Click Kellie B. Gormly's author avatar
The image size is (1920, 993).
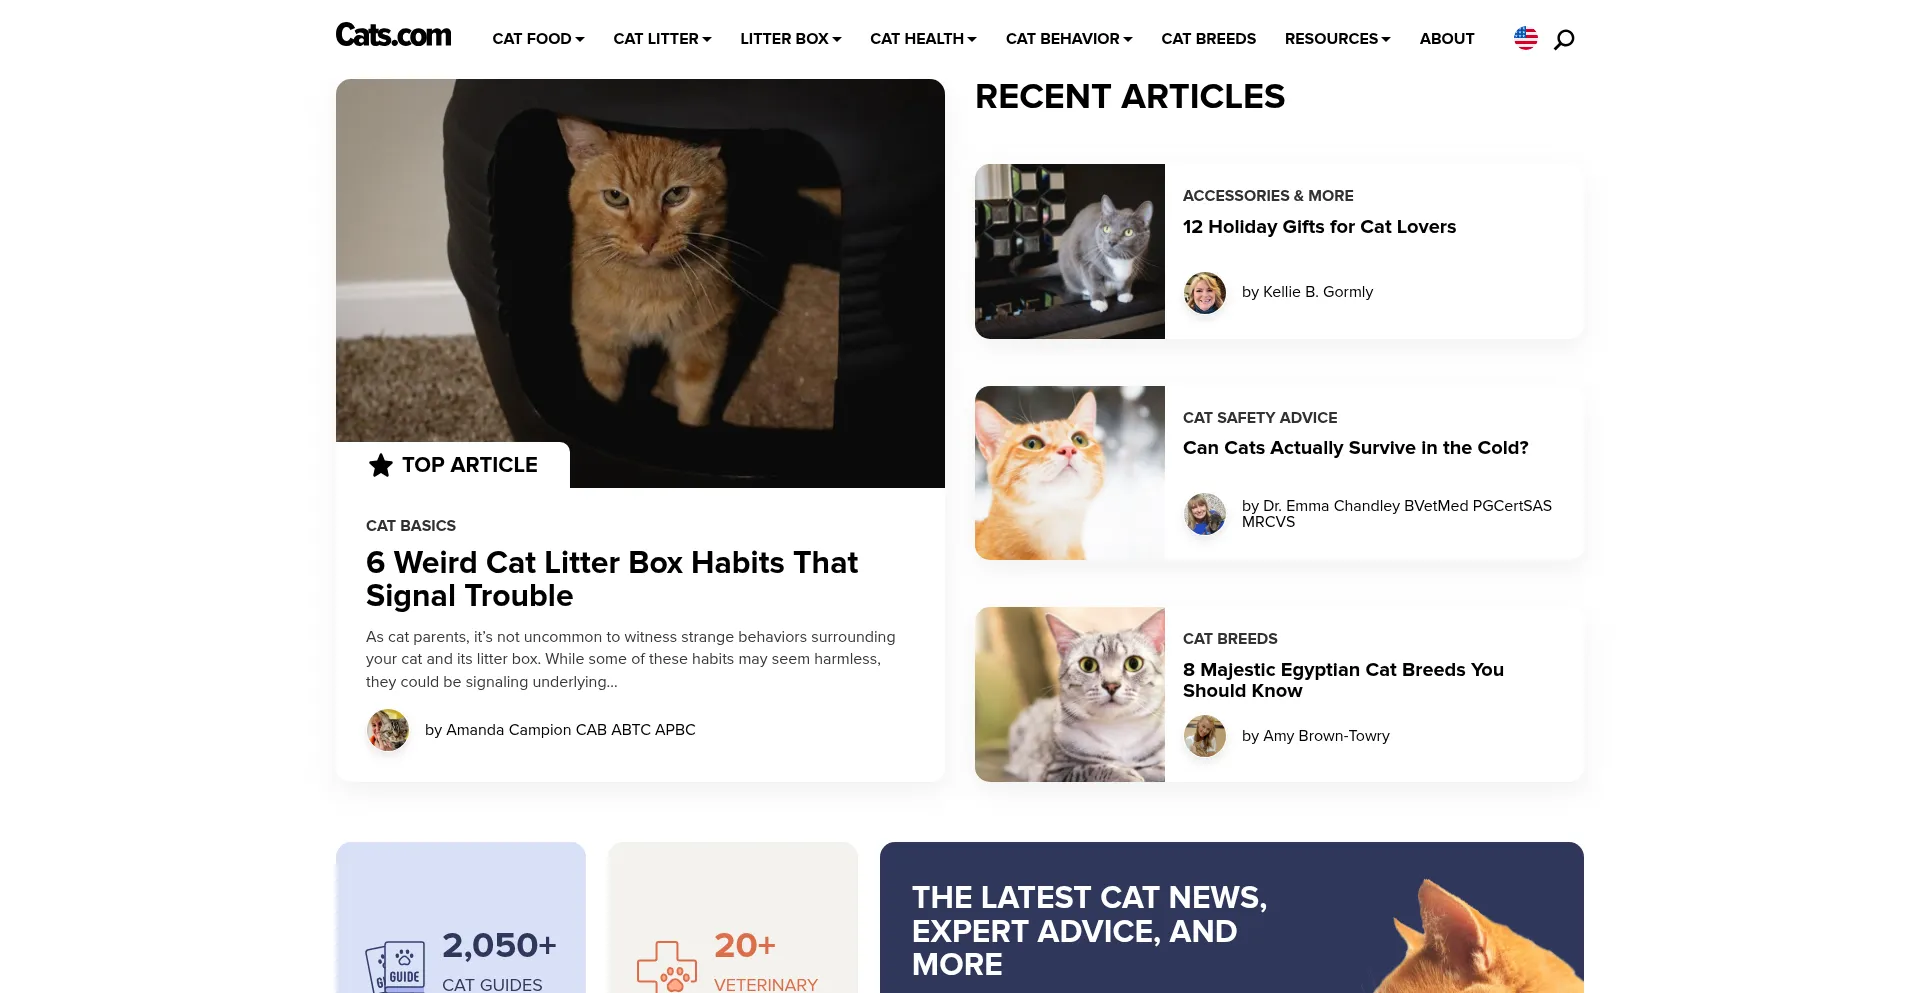point(1205,292)
